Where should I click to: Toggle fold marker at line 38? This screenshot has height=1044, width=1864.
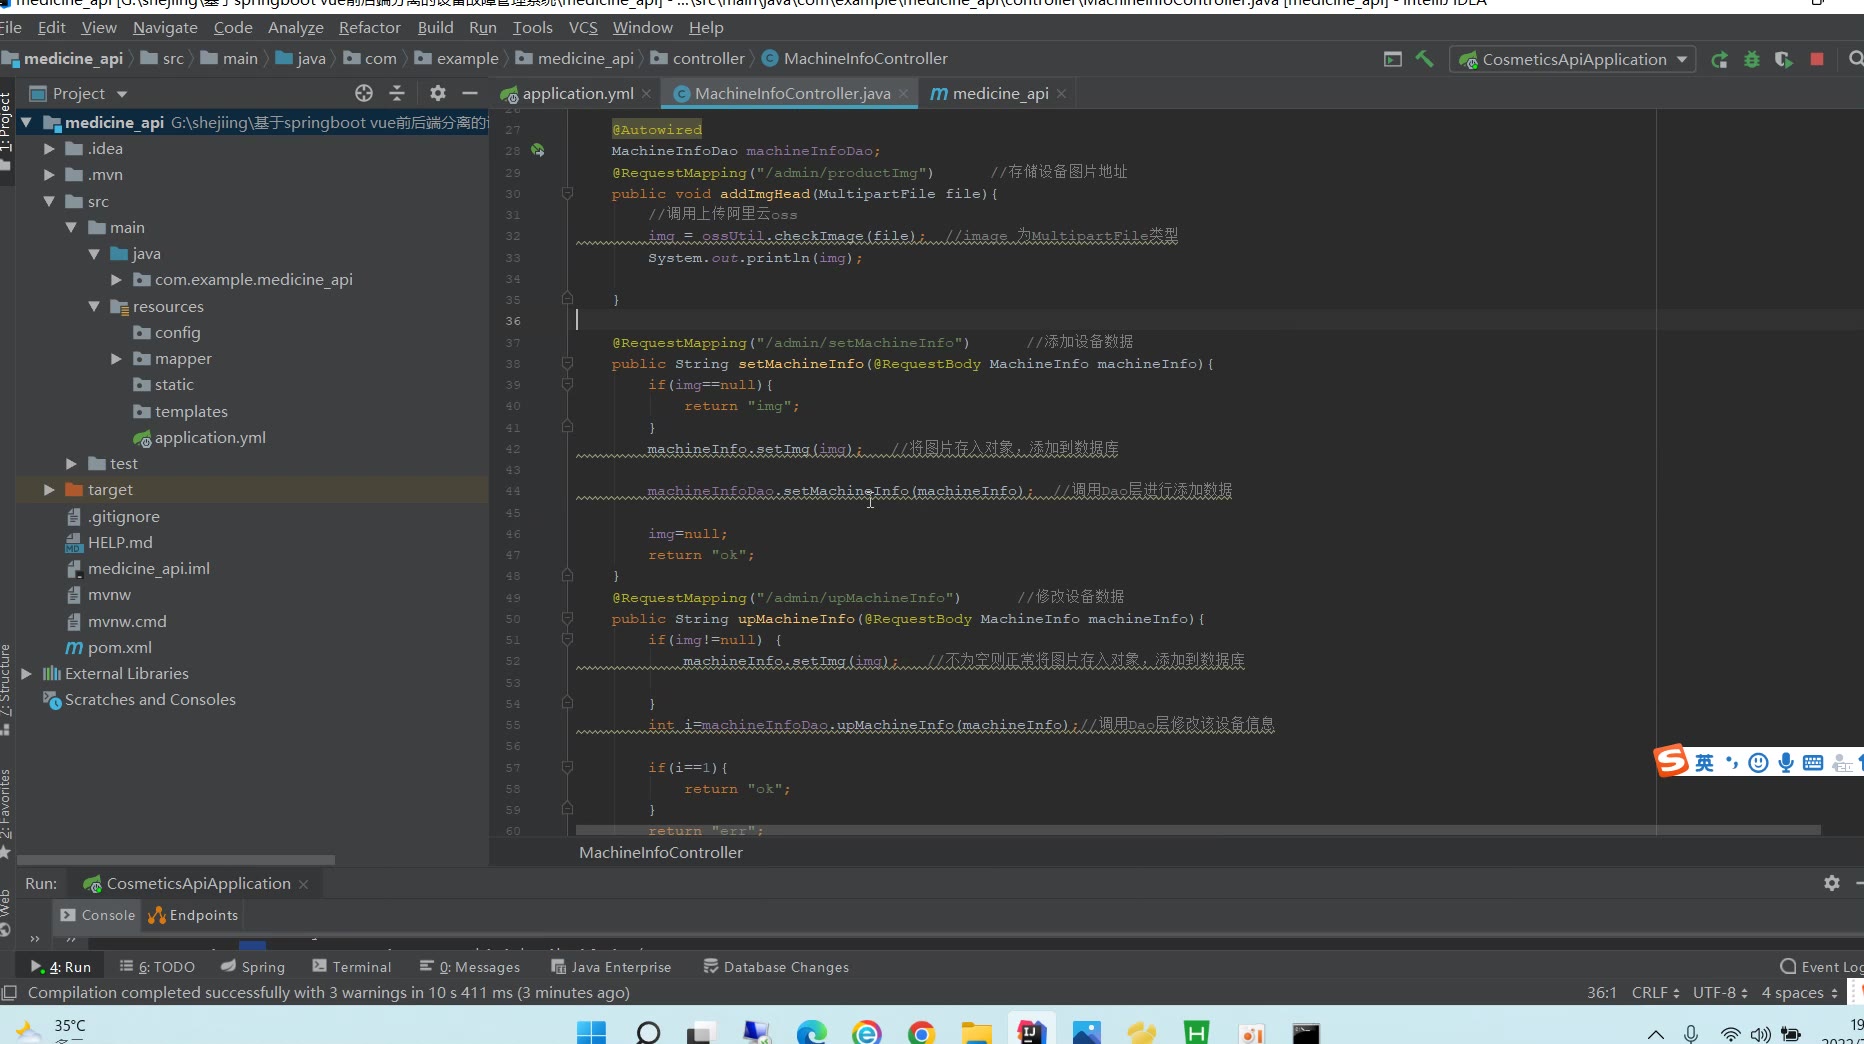567,364
